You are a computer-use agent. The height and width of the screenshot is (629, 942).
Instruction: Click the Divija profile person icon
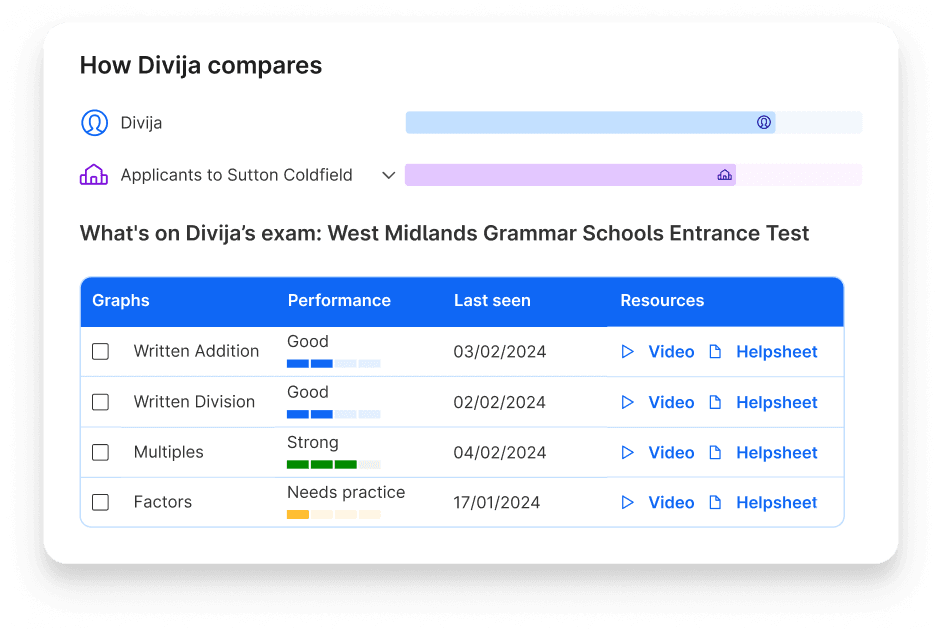point(95,122)
